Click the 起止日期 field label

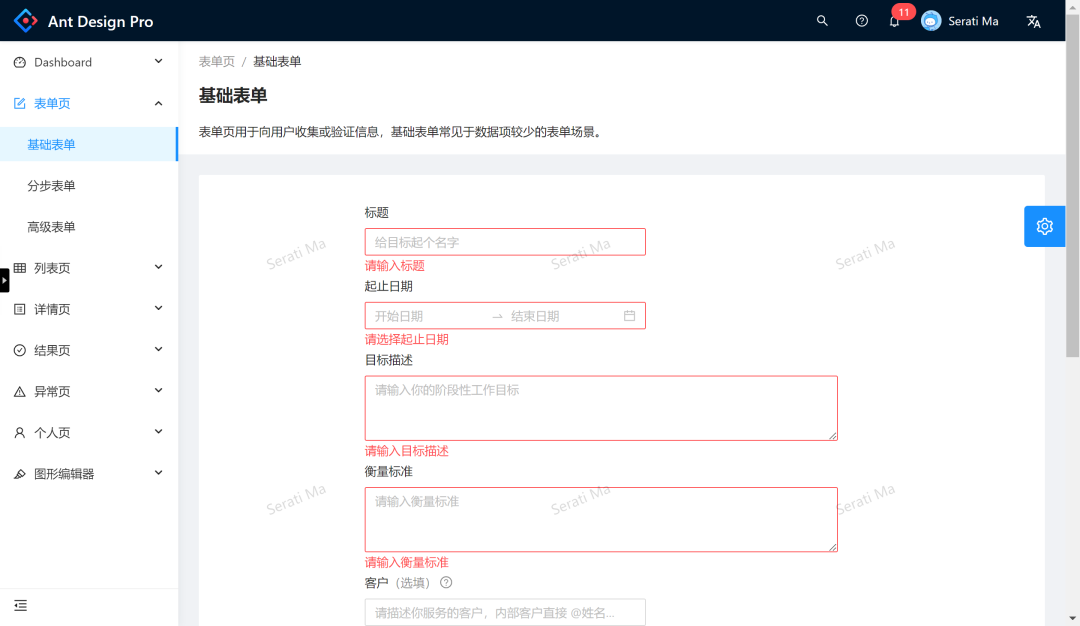tap(388, 286)
